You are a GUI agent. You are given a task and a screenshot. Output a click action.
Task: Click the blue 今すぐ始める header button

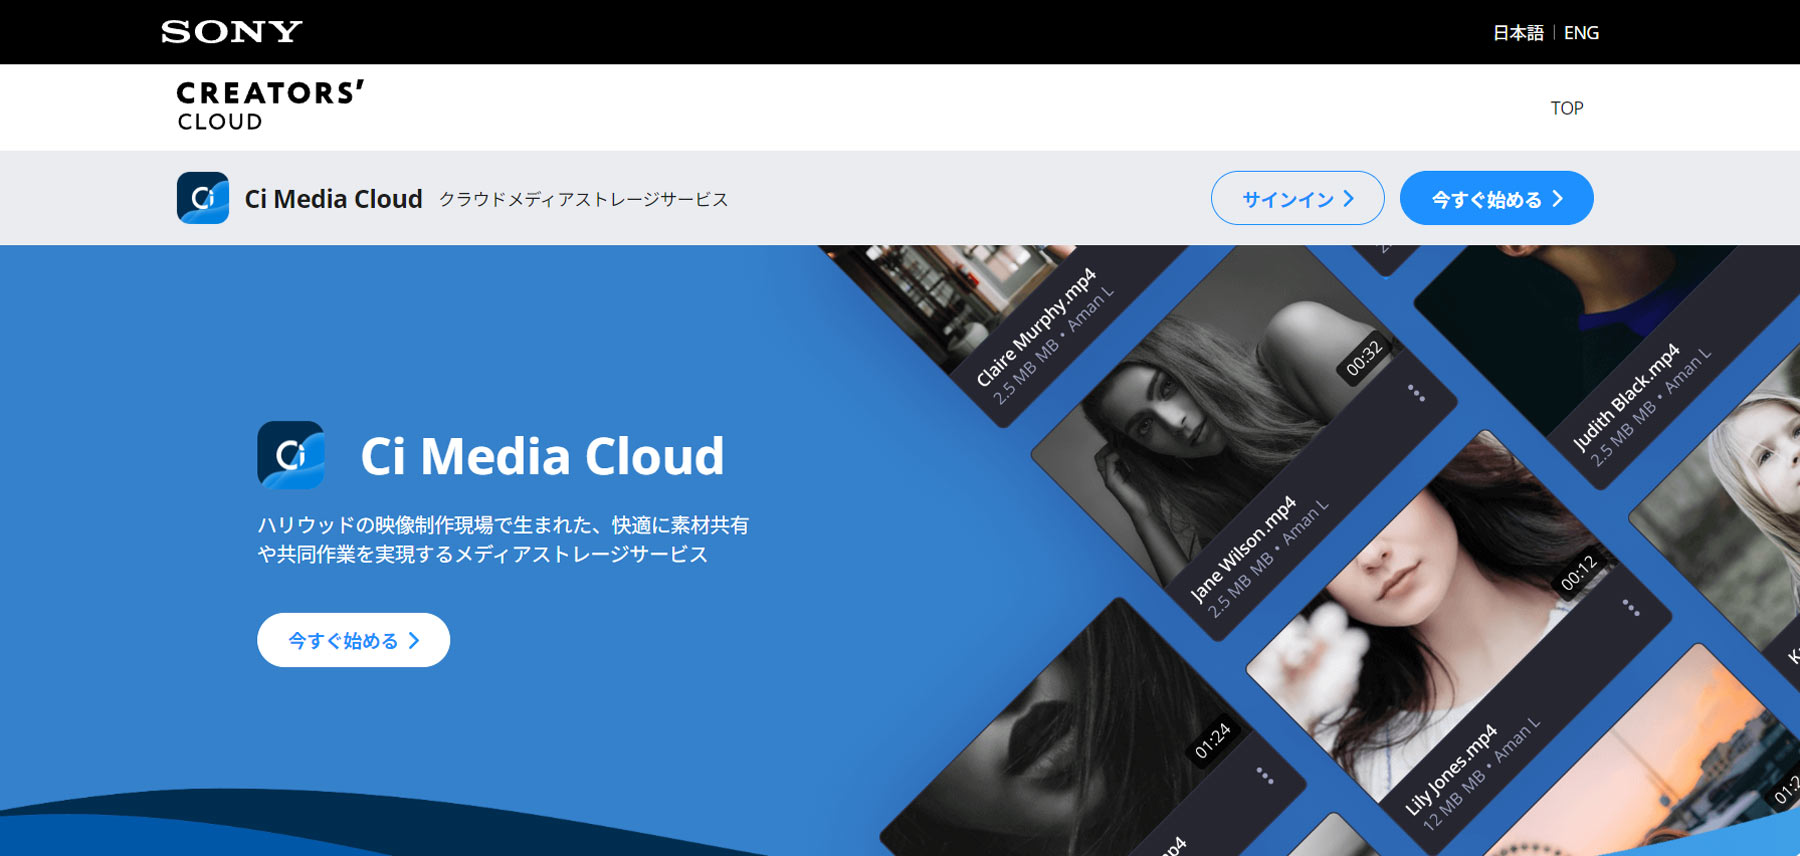[x=1497, y=198]
